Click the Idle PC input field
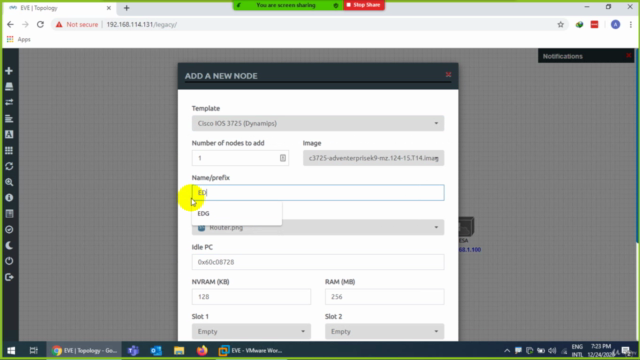This screenshot has height=360, width=640. (x=318, y=262)
